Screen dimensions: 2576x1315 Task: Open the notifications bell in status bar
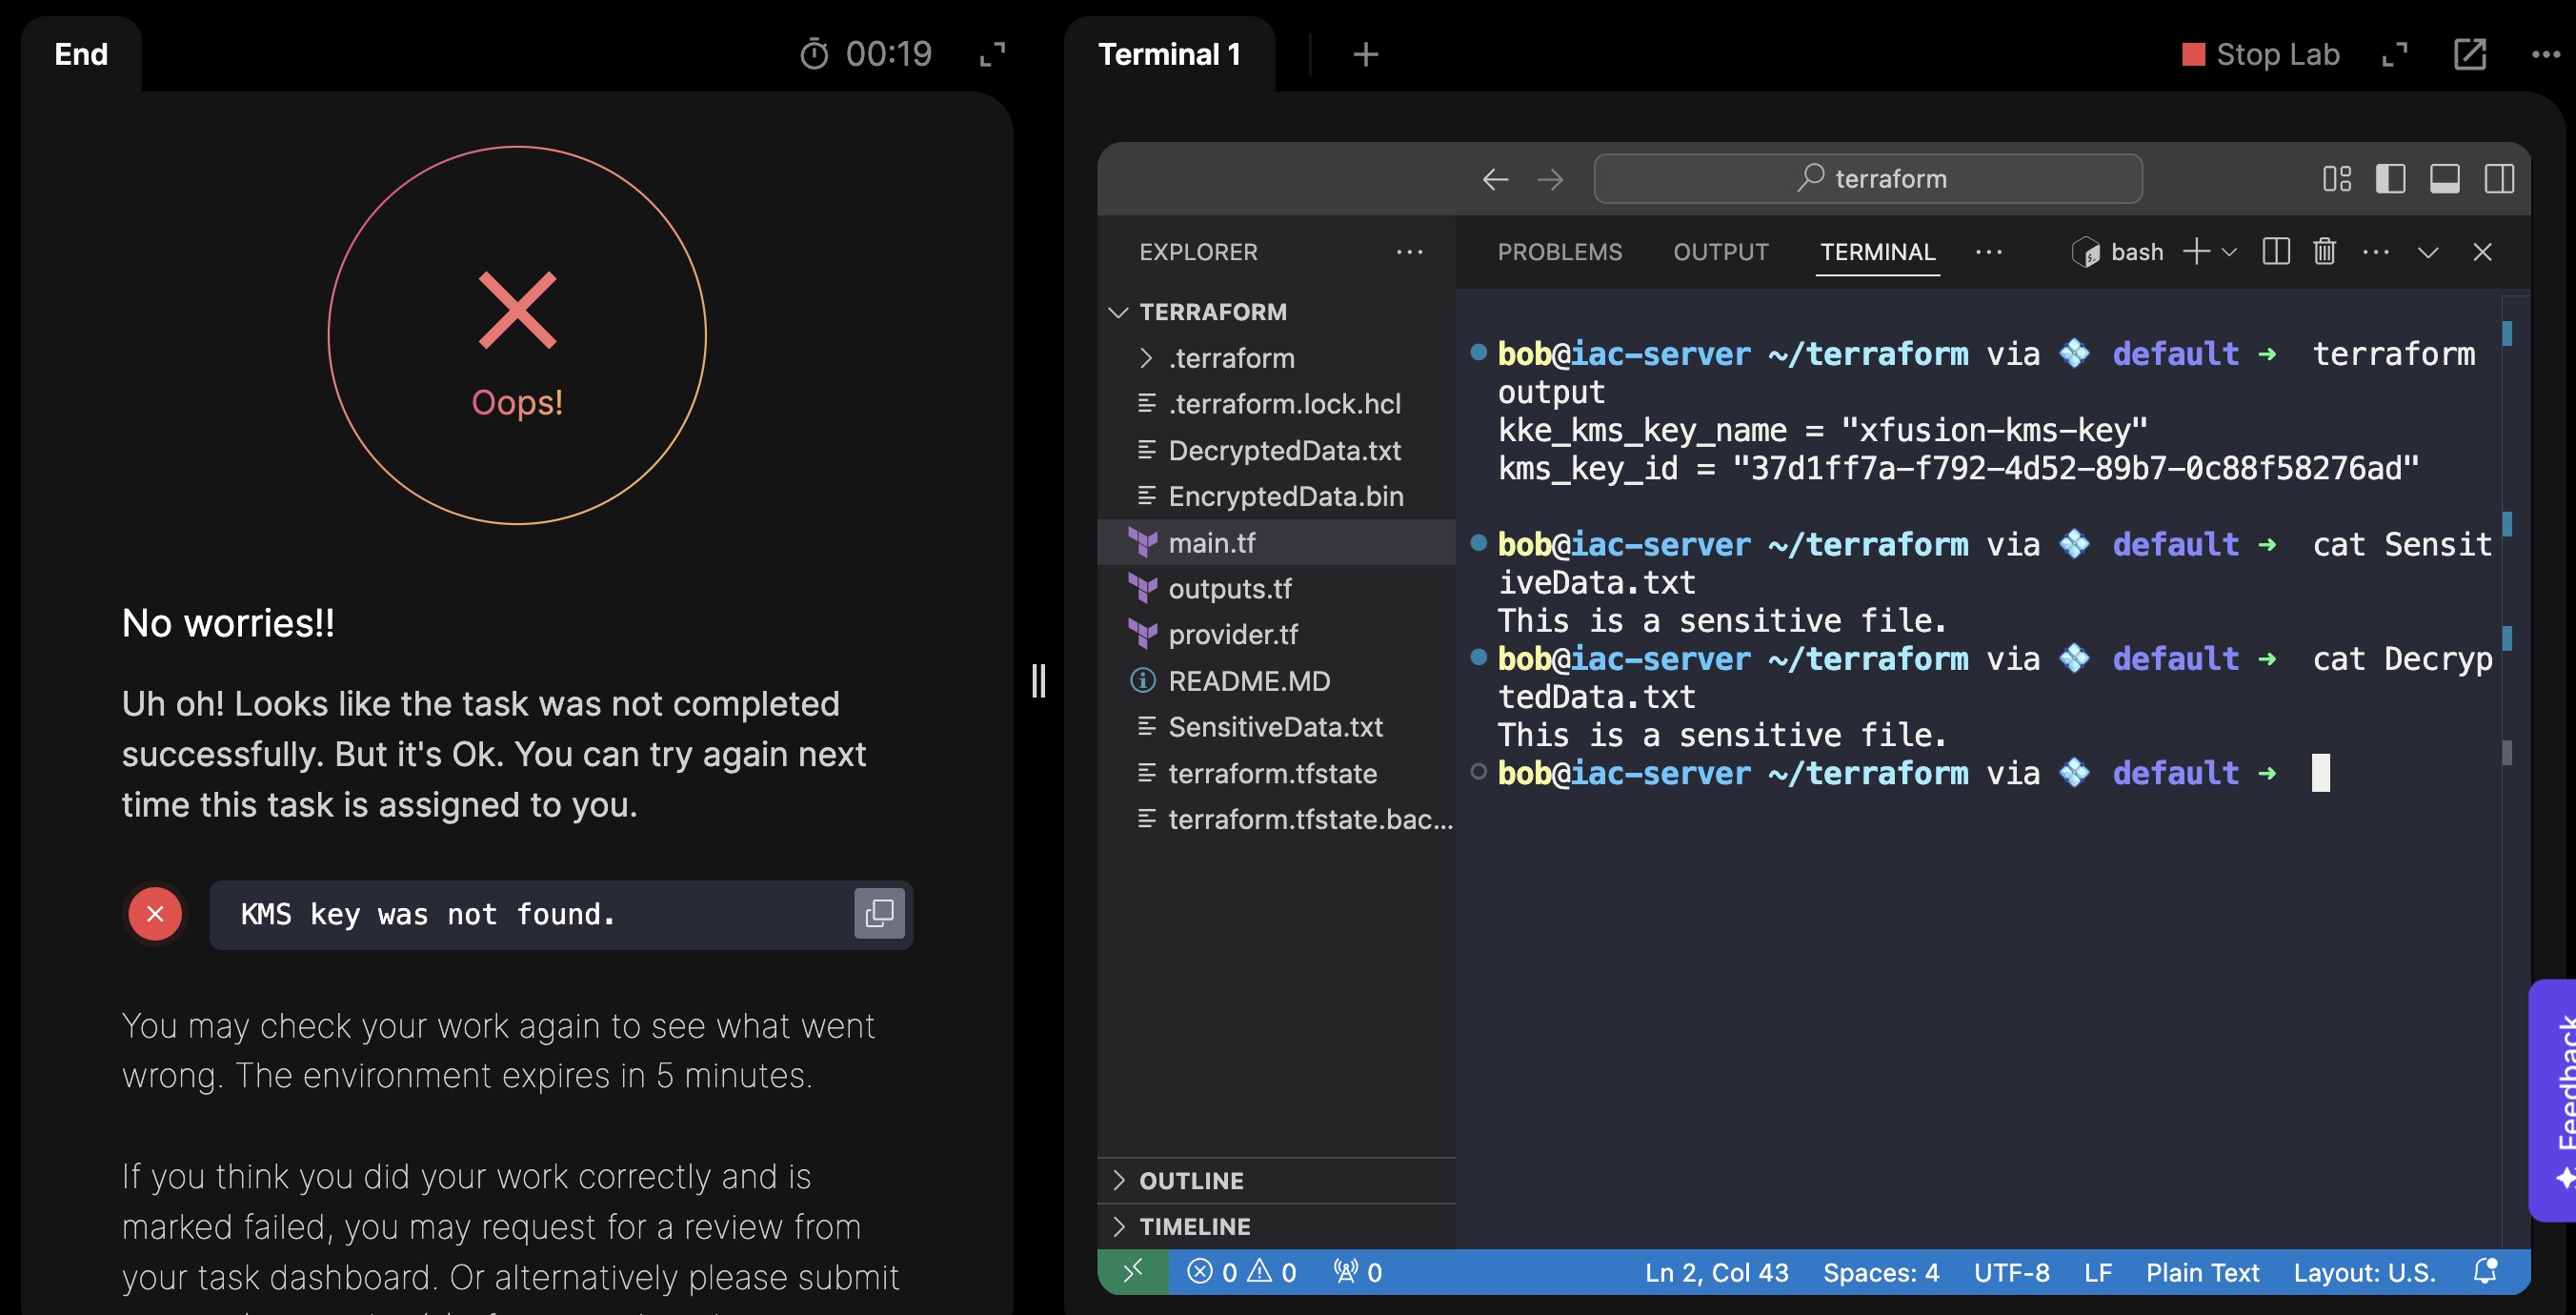pos(2485,1271)
